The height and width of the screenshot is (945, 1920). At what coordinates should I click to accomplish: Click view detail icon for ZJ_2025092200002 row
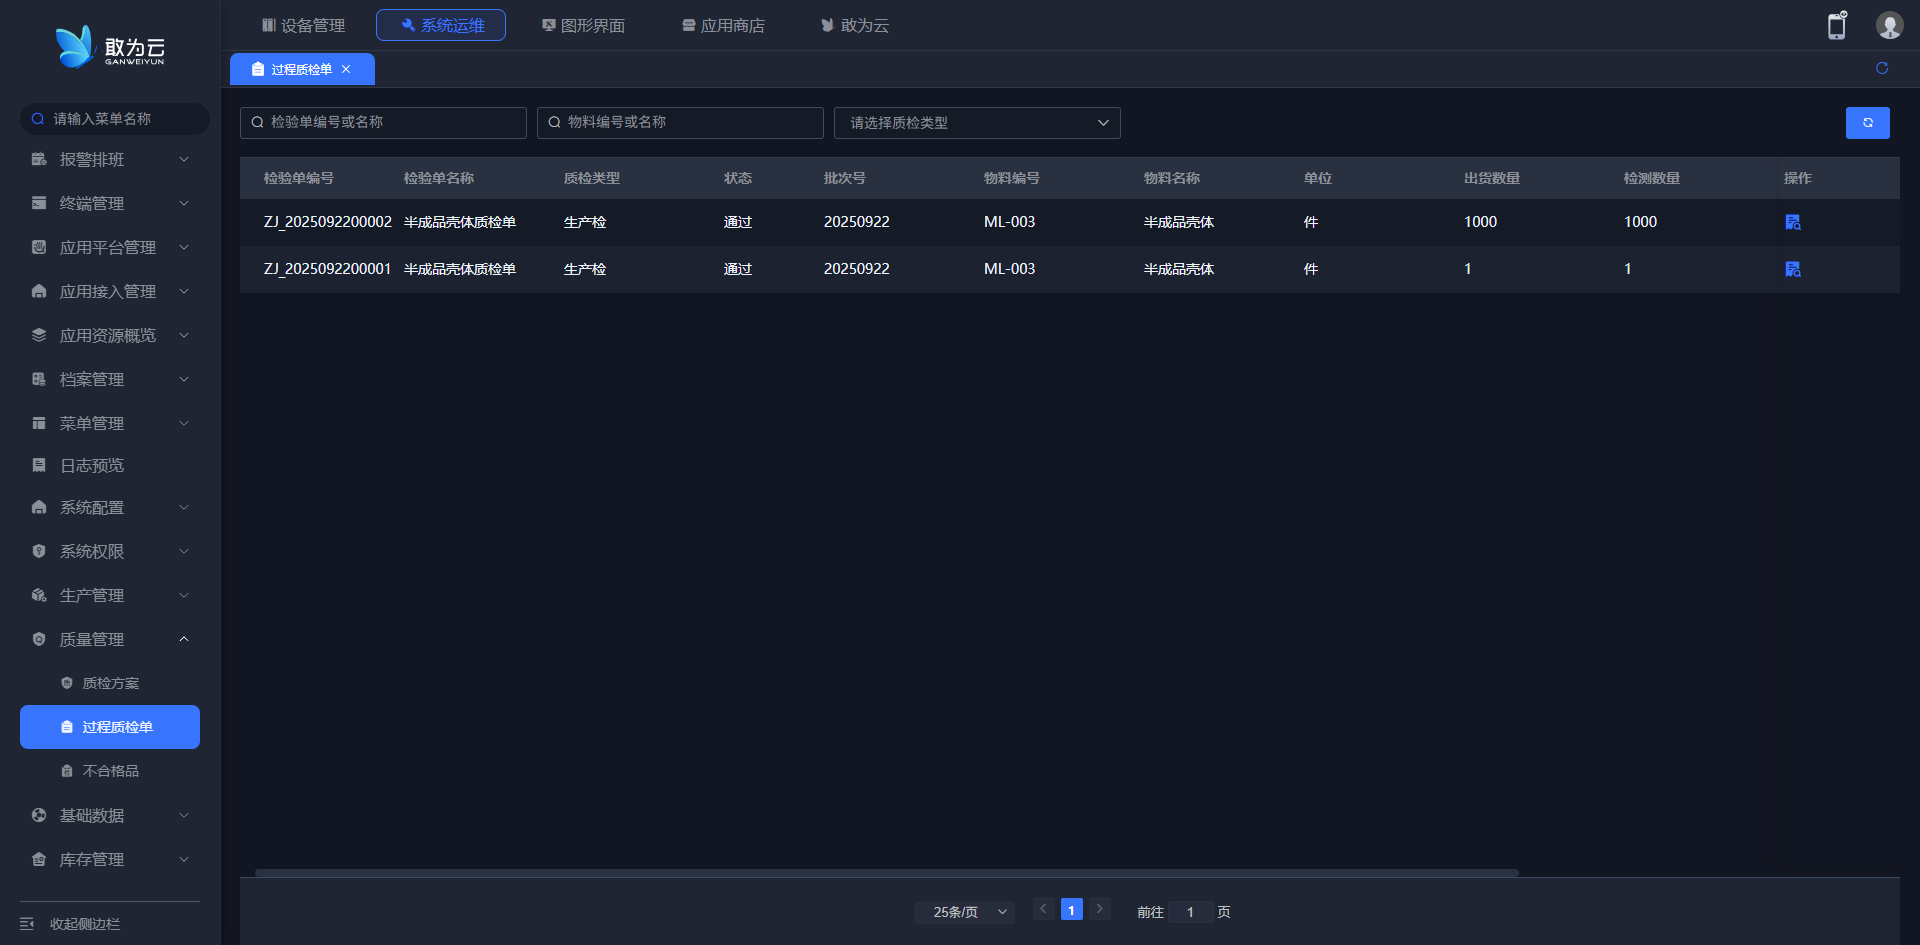[x=1792, y=222]
